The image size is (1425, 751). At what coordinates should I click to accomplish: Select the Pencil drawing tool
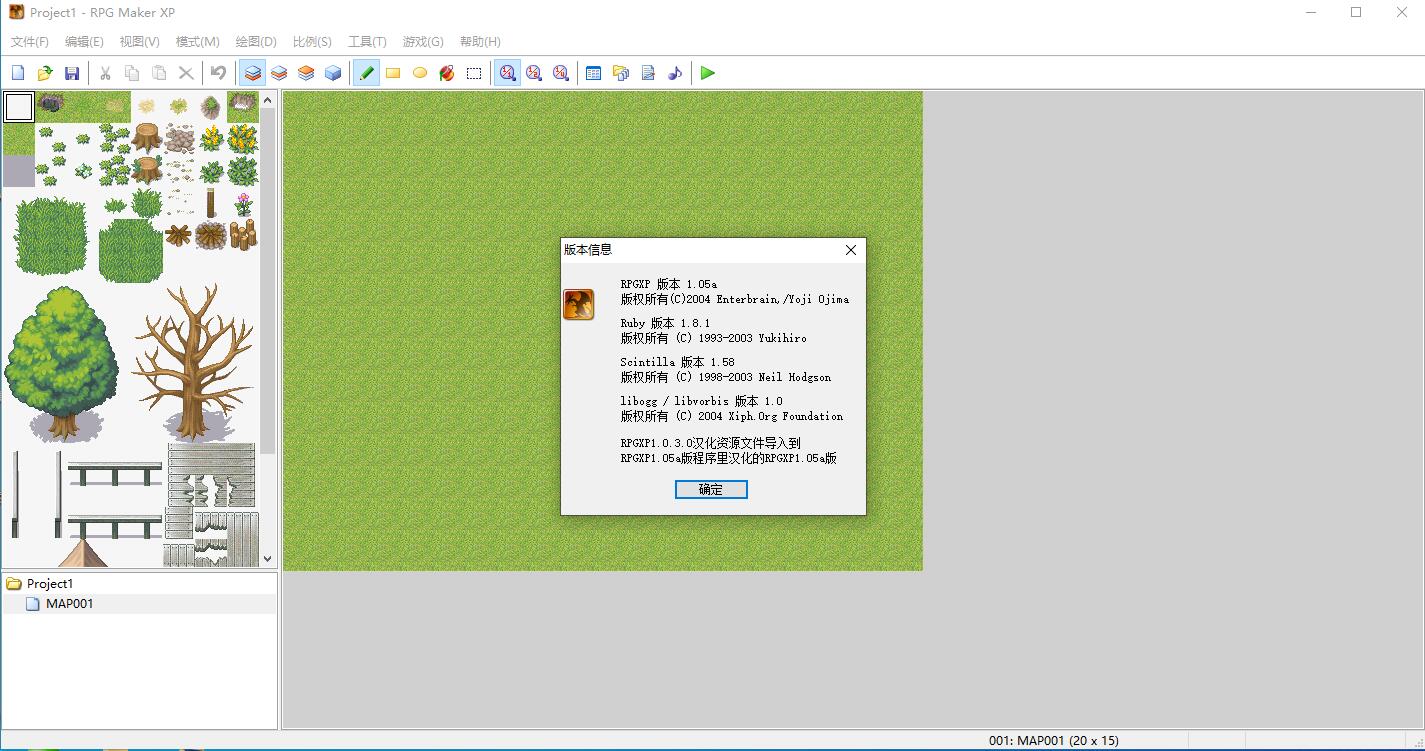pos(367,73)
